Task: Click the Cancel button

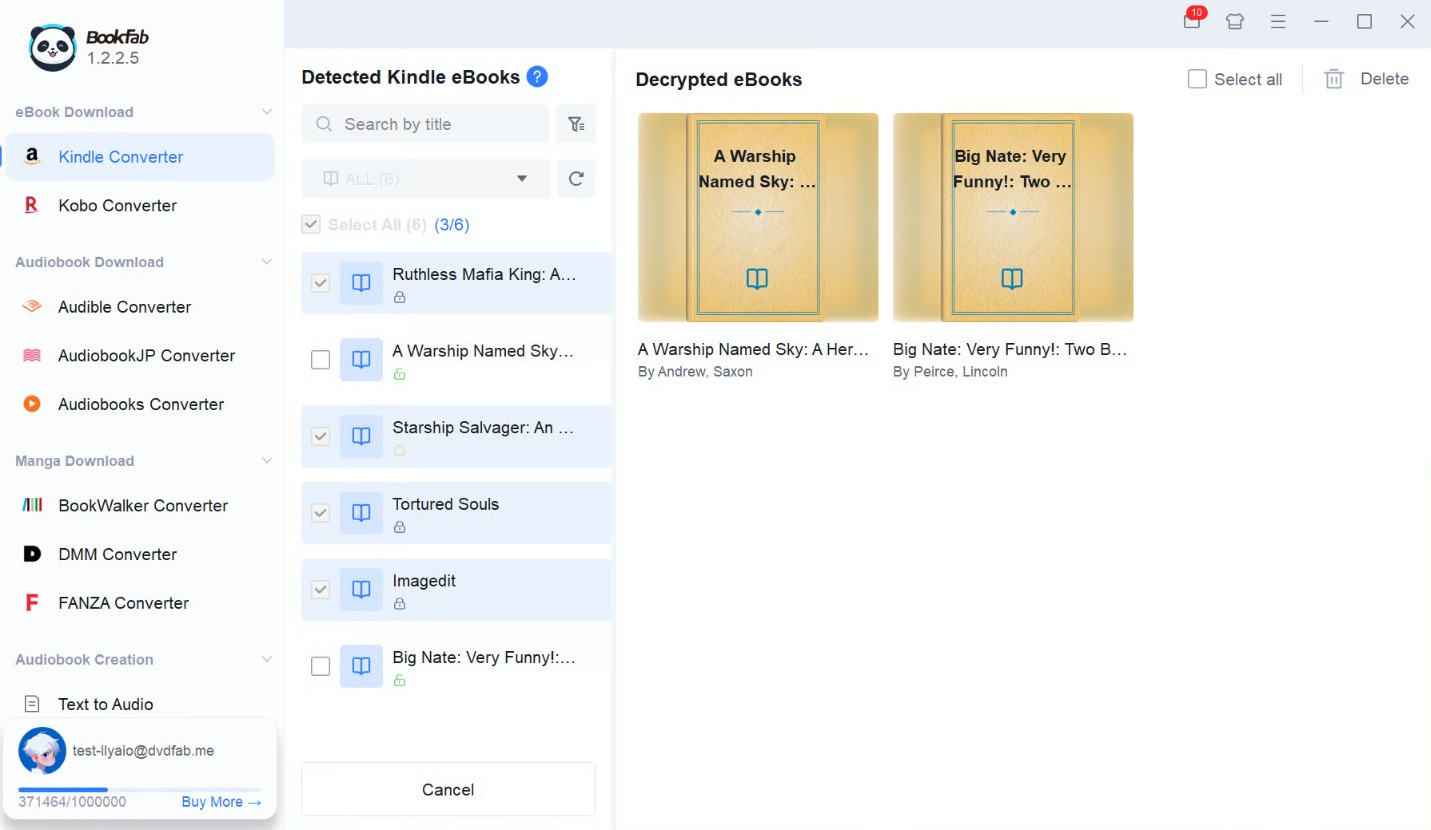Action: point(447,789)
